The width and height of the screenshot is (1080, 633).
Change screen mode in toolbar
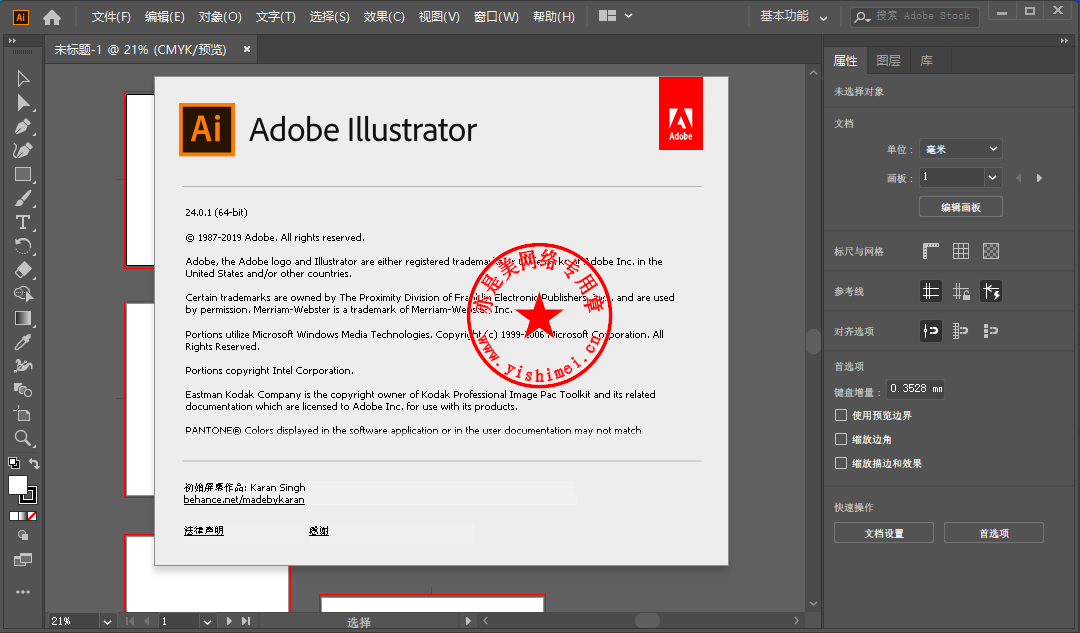(x=23, y=560)
